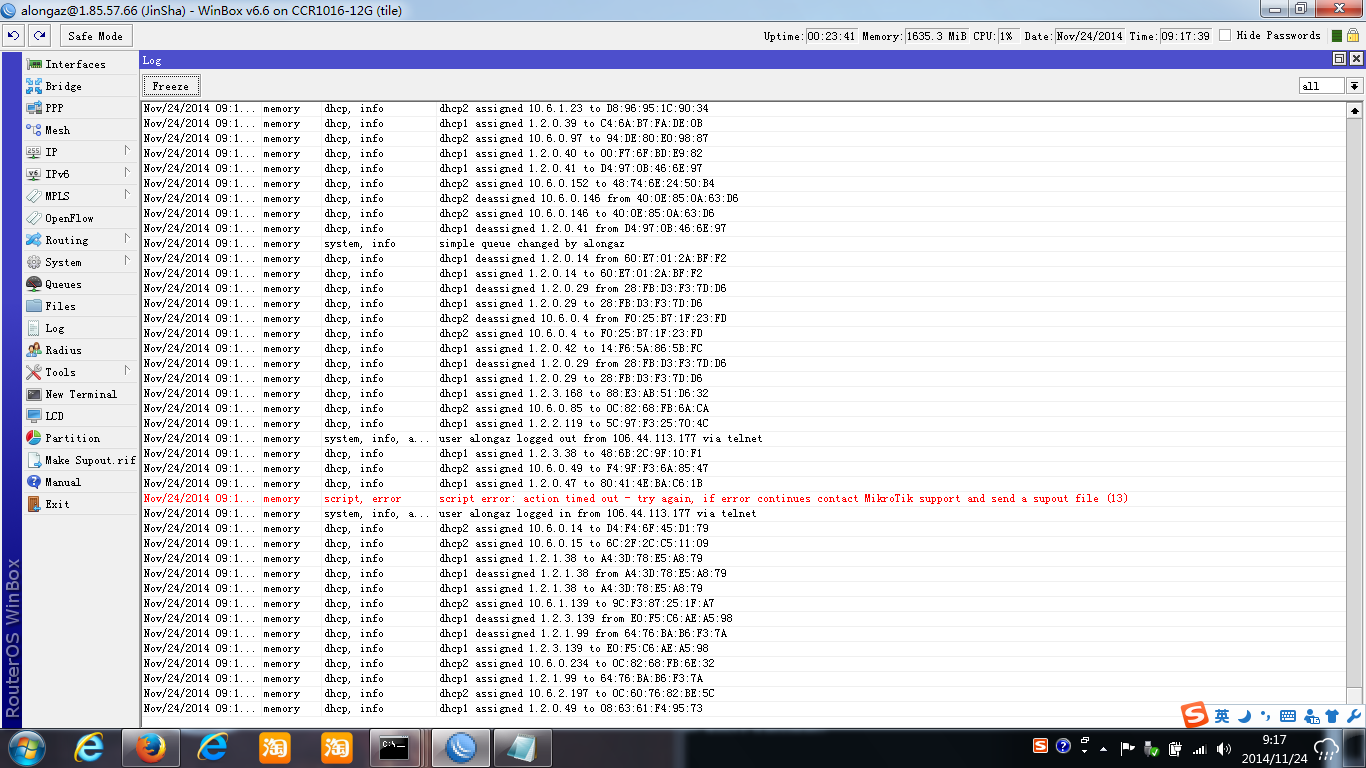Open Interfaces from the sidebar
The width and height of the screenshot is (1366, 768).
pos(80,64)
